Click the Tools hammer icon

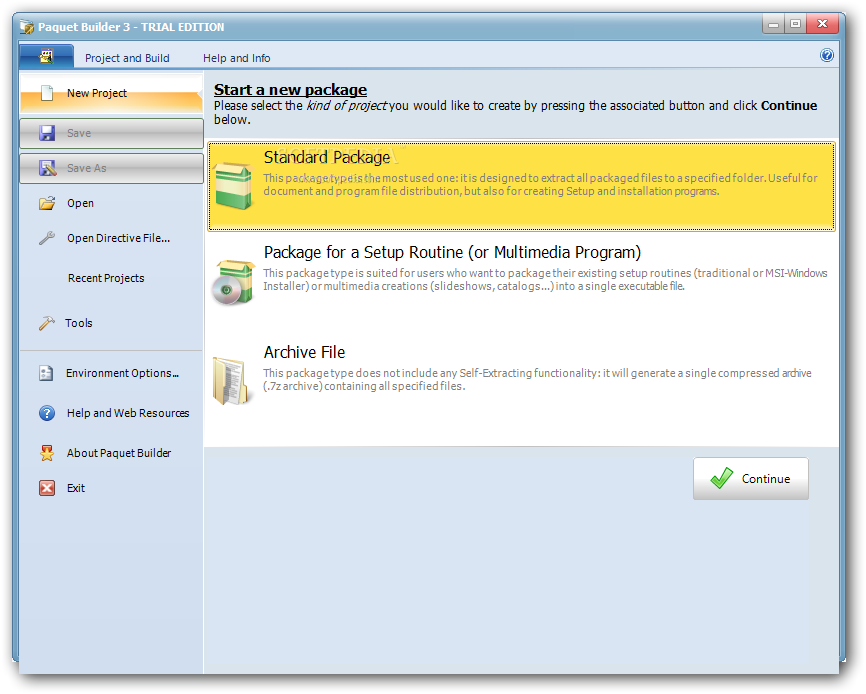[47, 323]
